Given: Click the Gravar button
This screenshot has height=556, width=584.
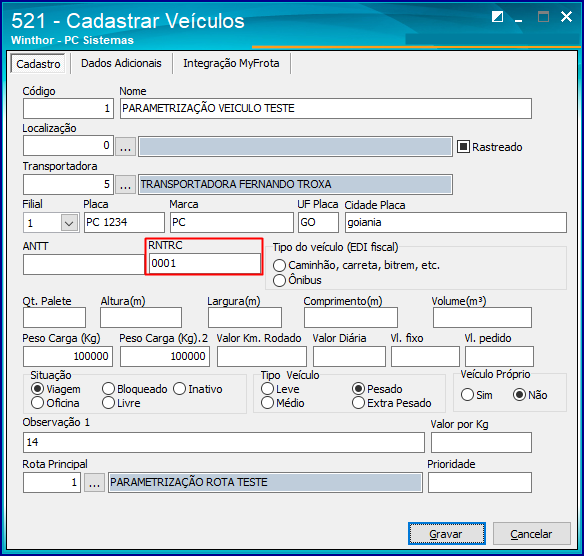Looking at the screenshot, I should 447,534.
